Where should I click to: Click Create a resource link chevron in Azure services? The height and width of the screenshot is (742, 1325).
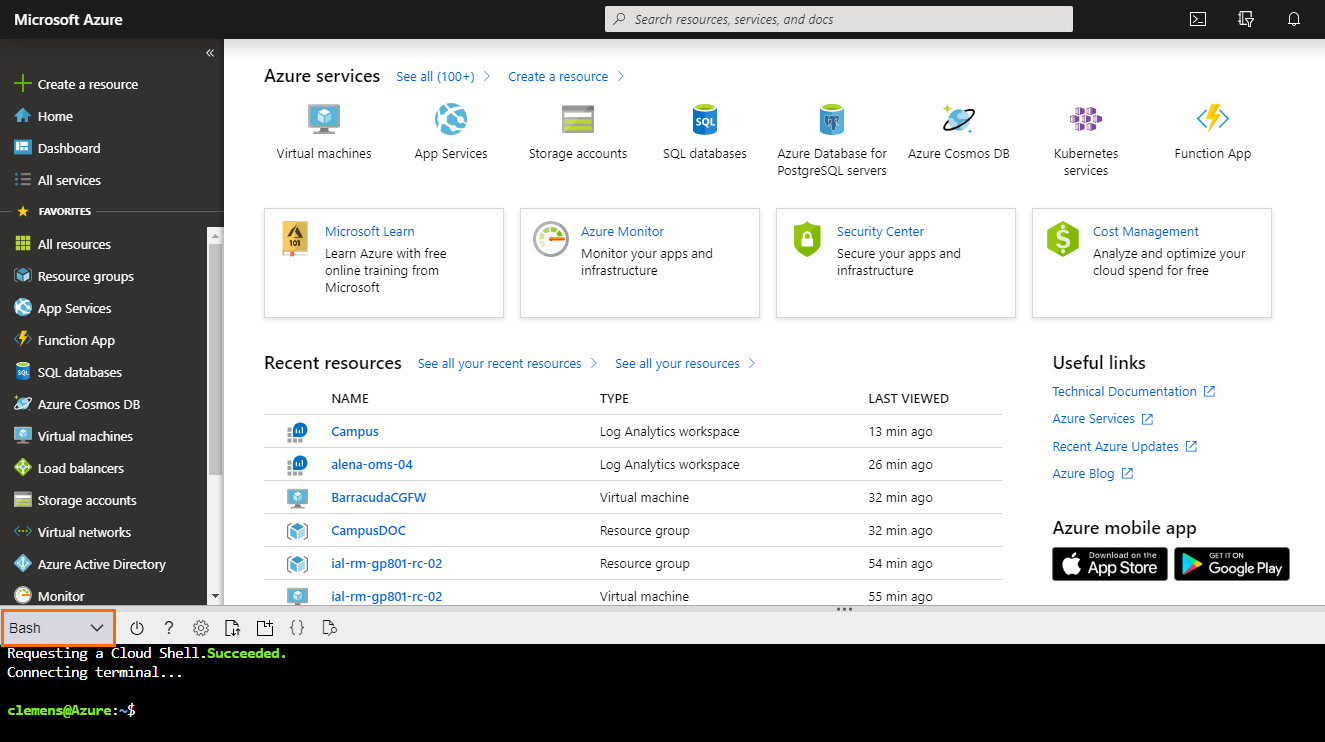tap(621, 76)
